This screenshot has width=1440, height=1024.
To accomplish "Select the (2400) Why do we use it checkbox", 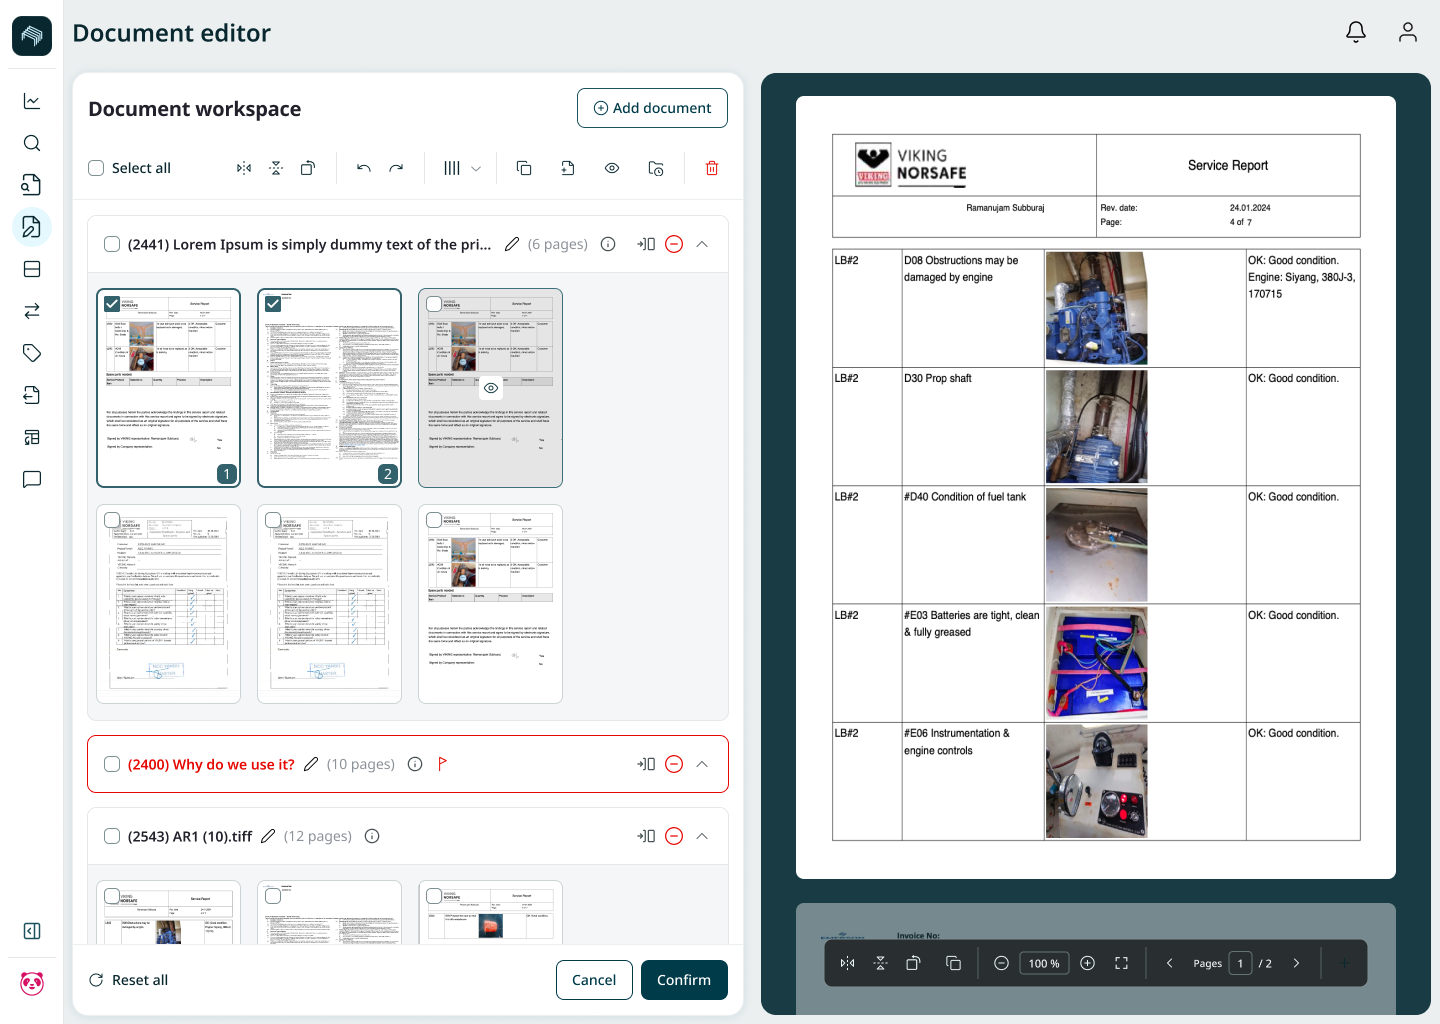I will [112, 764].
